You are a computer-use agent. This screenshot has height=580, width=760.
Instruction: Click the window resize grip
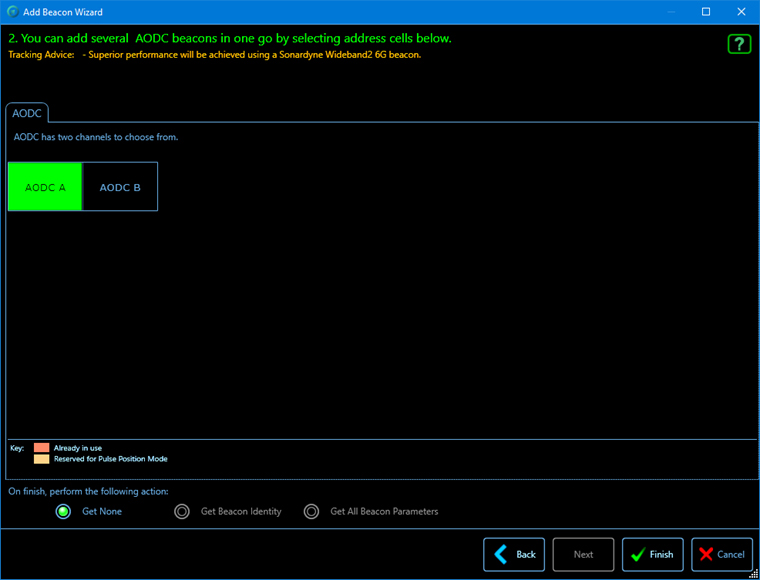[753, 574]
